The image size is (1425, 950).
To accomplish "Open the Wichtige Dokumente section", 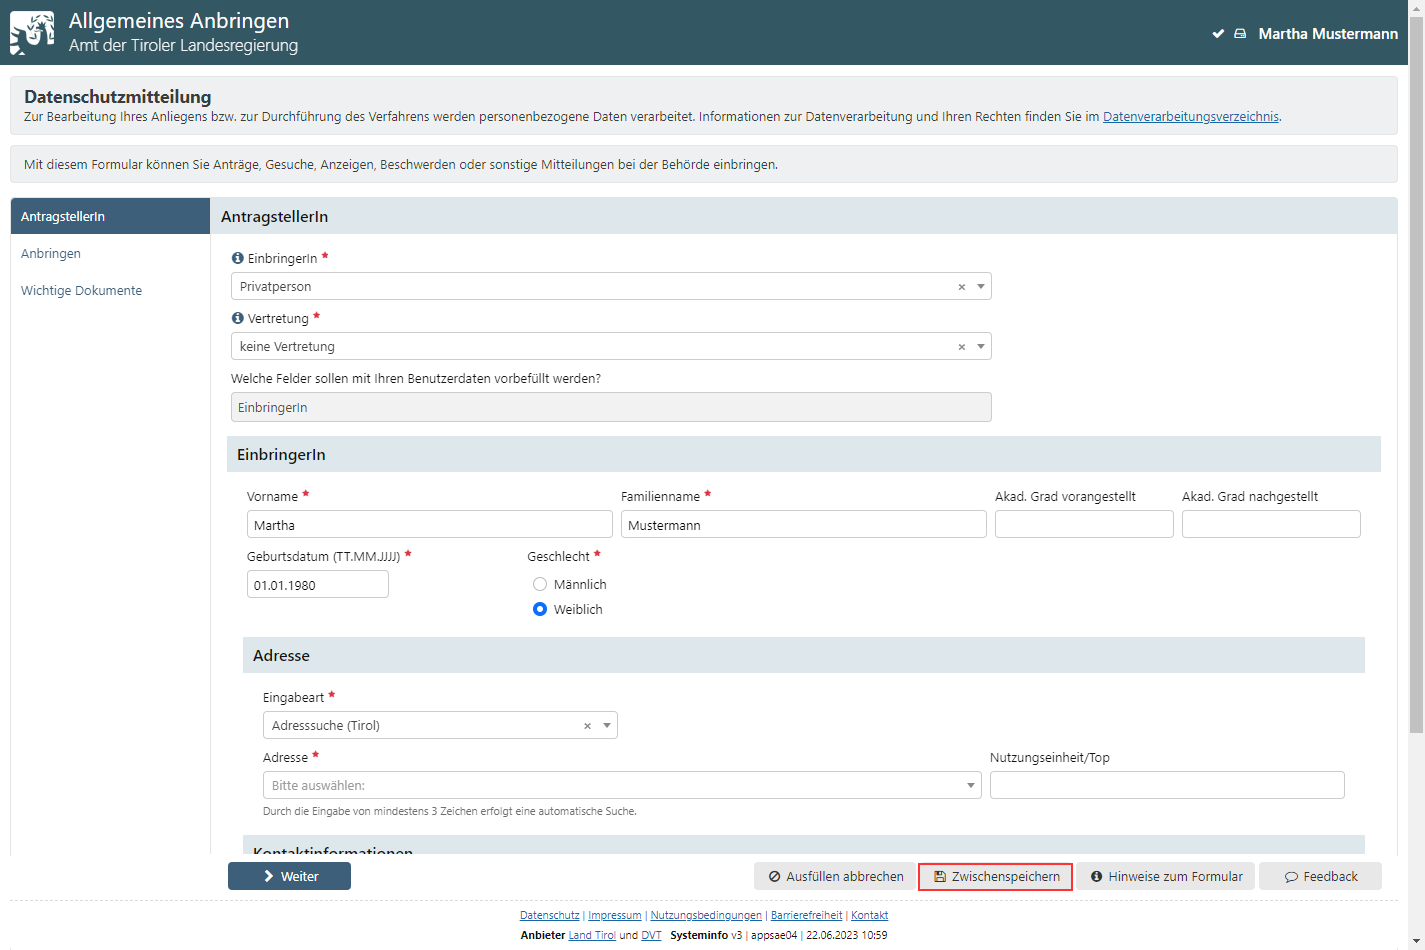I will pyautogui.click(x=81, y=291).
